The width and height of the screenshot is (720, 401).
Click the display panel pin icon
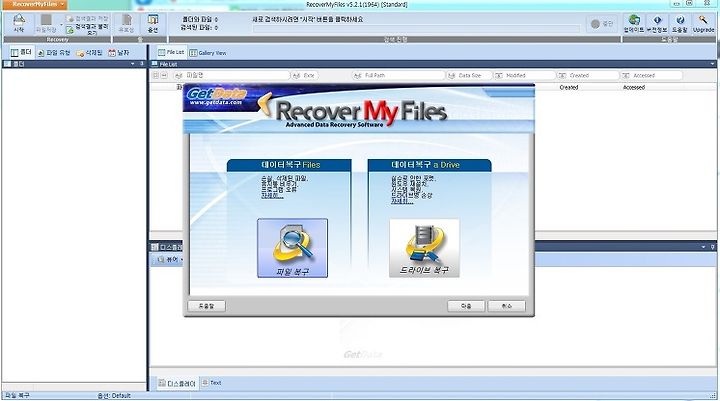pos(712,247)
